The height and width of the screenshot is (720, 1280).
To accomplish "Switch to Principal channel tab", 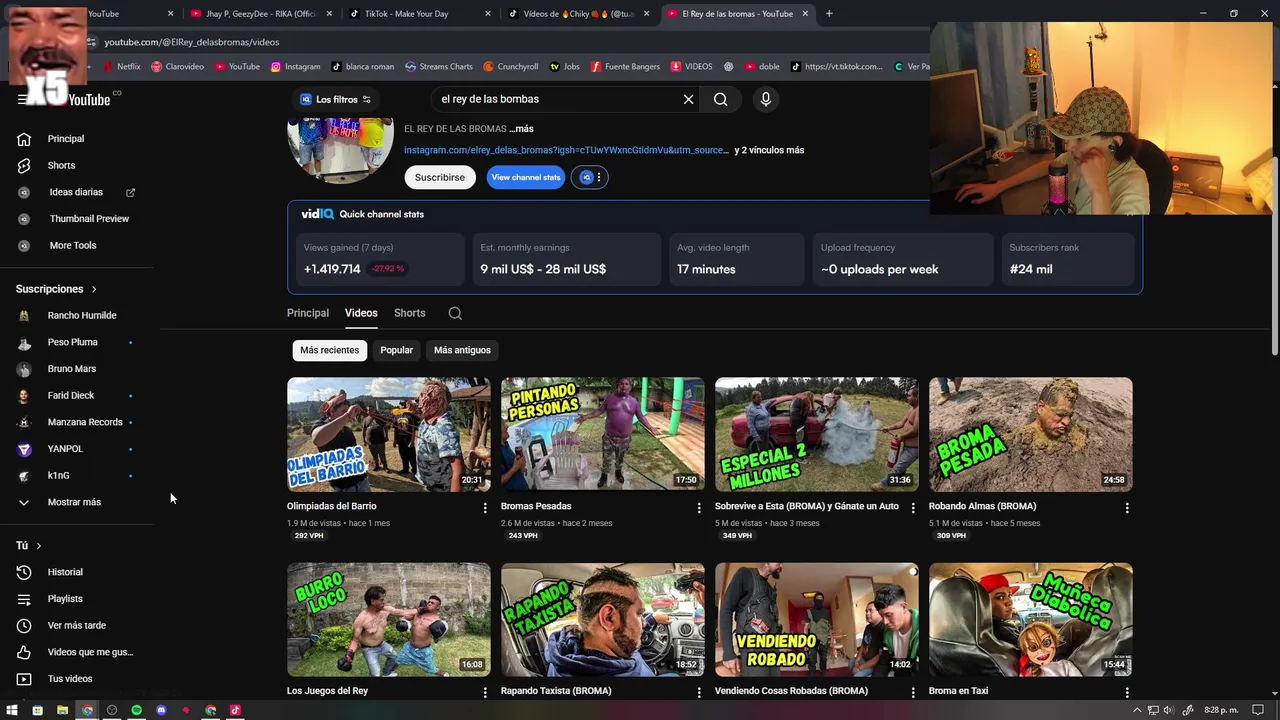I will coord(308,313).
